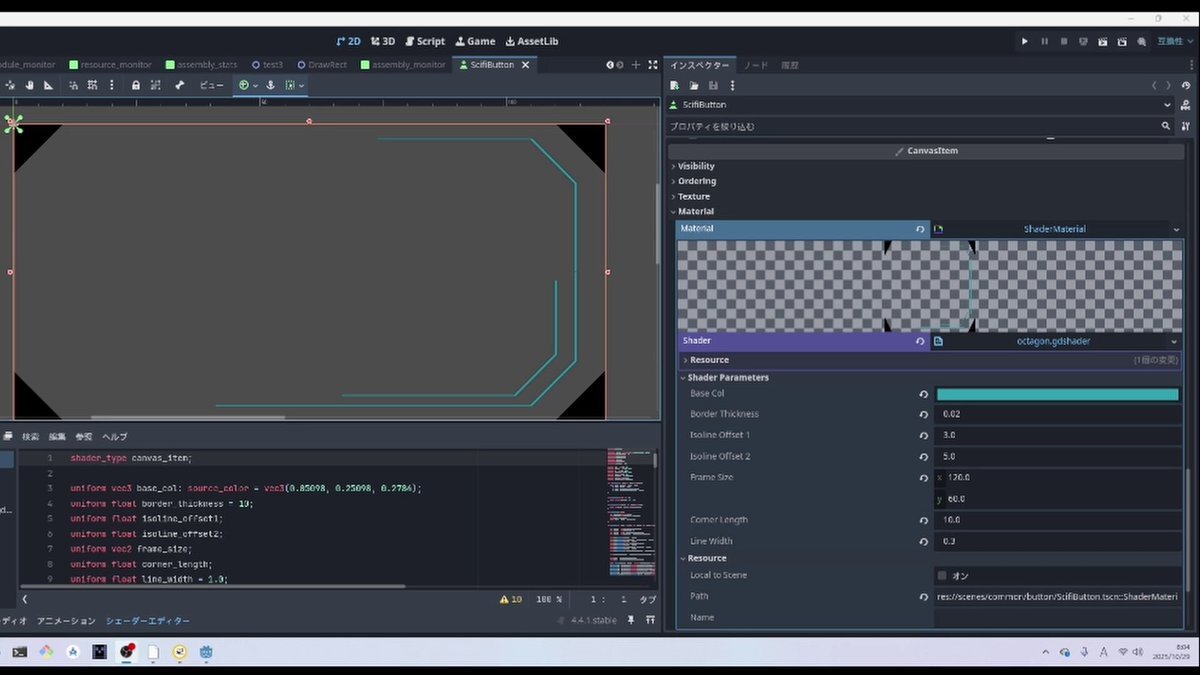Toggle the anchor preset button in toolbar
The height and width of the screenshot is (675, 1200).
click(x=246, y=85)
